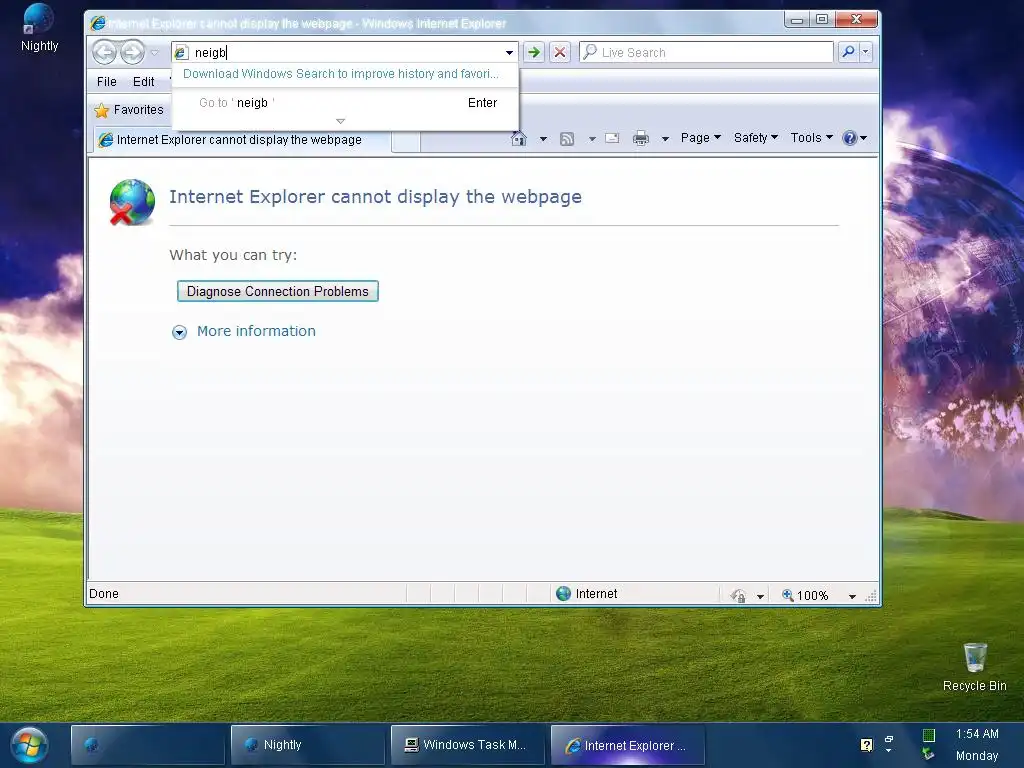Image resolution: width=1024 pixels, height=768 pixels.
Task: Click the unlabeled globe taskbar button
Action: [x=147, y=744]
